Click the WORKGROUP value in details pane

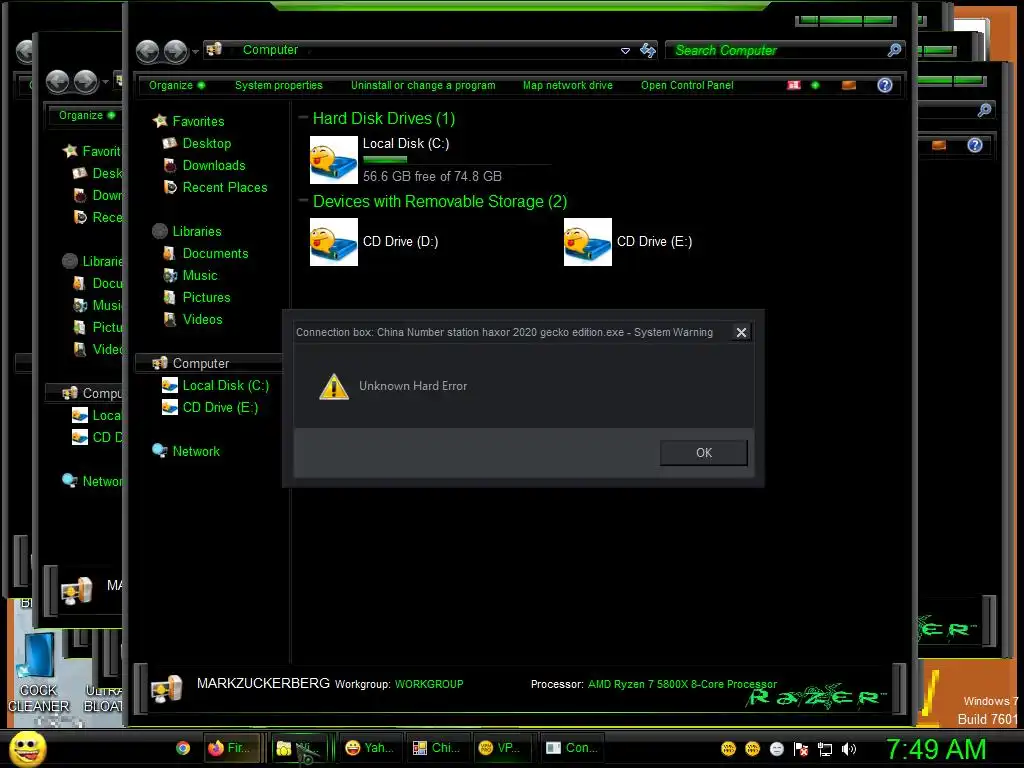tap(429, 684)
